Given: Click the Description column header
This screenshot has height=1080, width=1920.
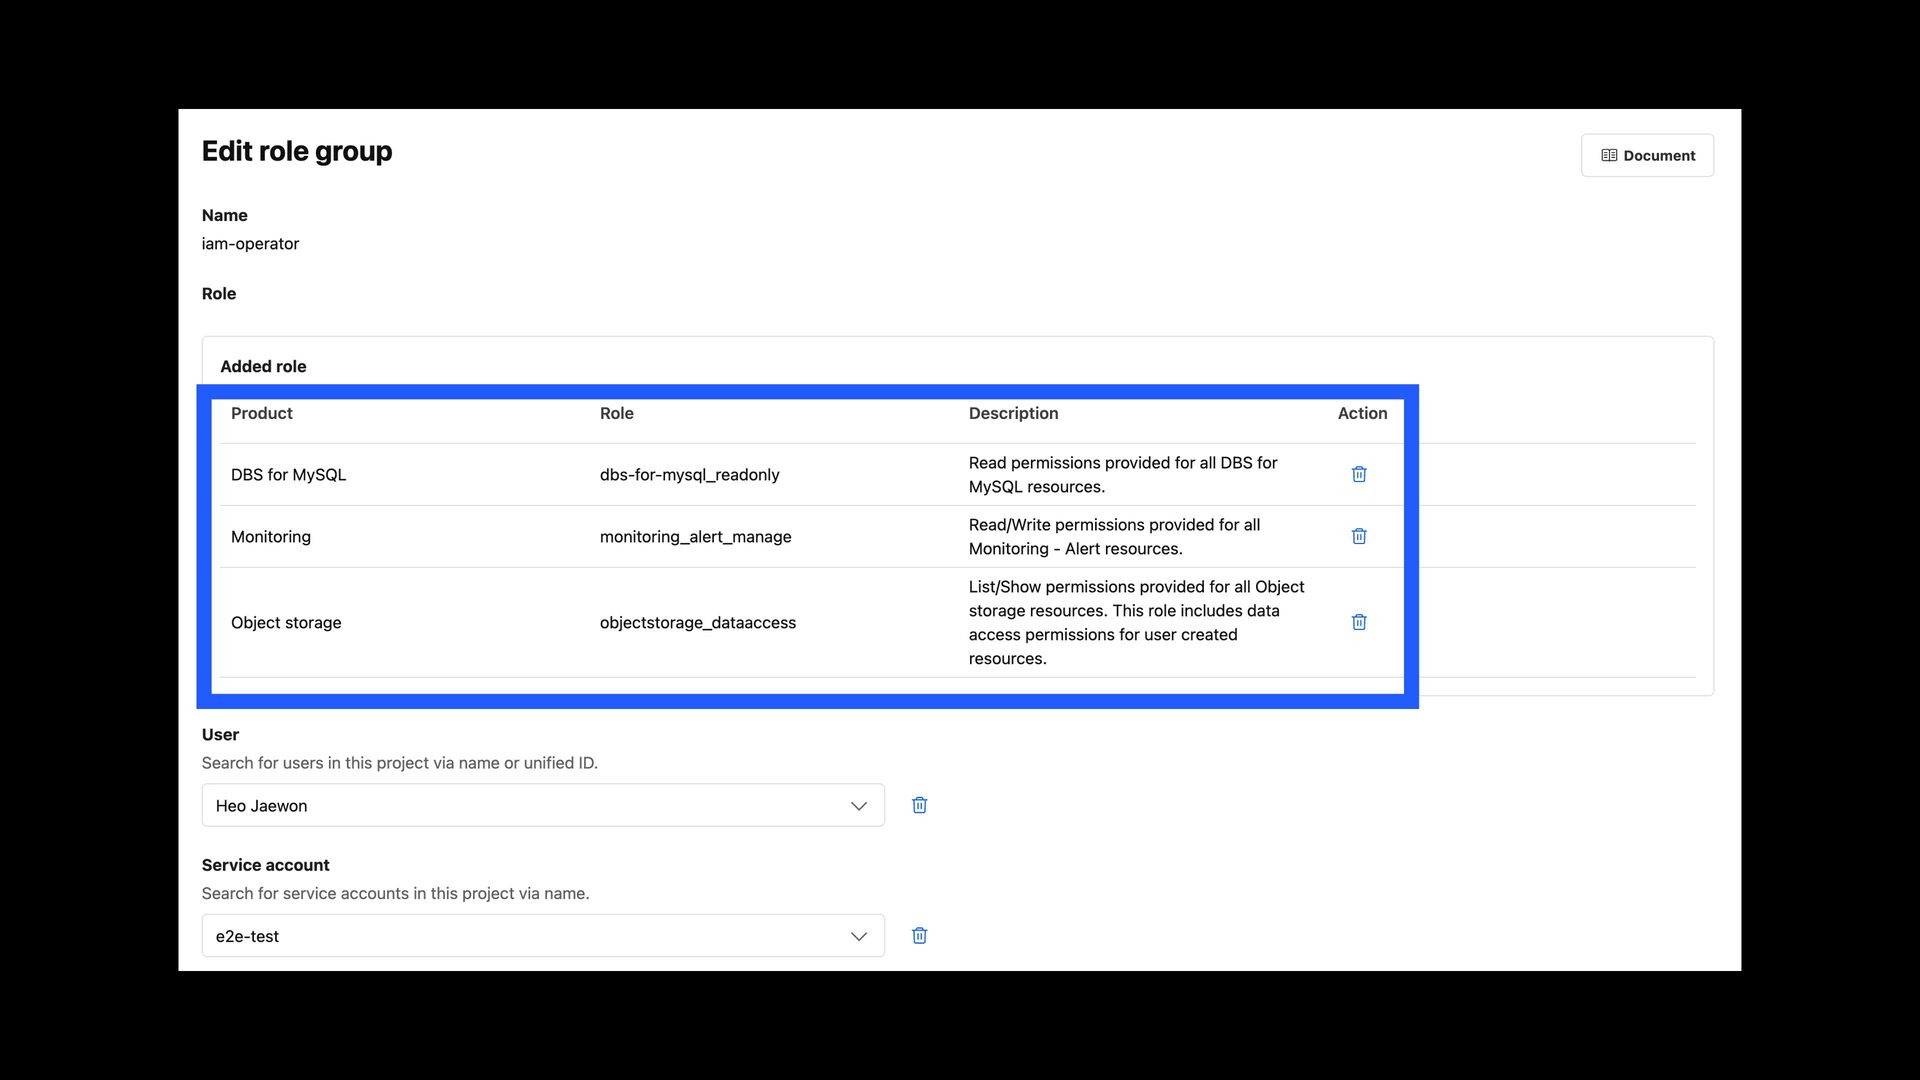Looking at the screenshot, I should point(1013,413).
